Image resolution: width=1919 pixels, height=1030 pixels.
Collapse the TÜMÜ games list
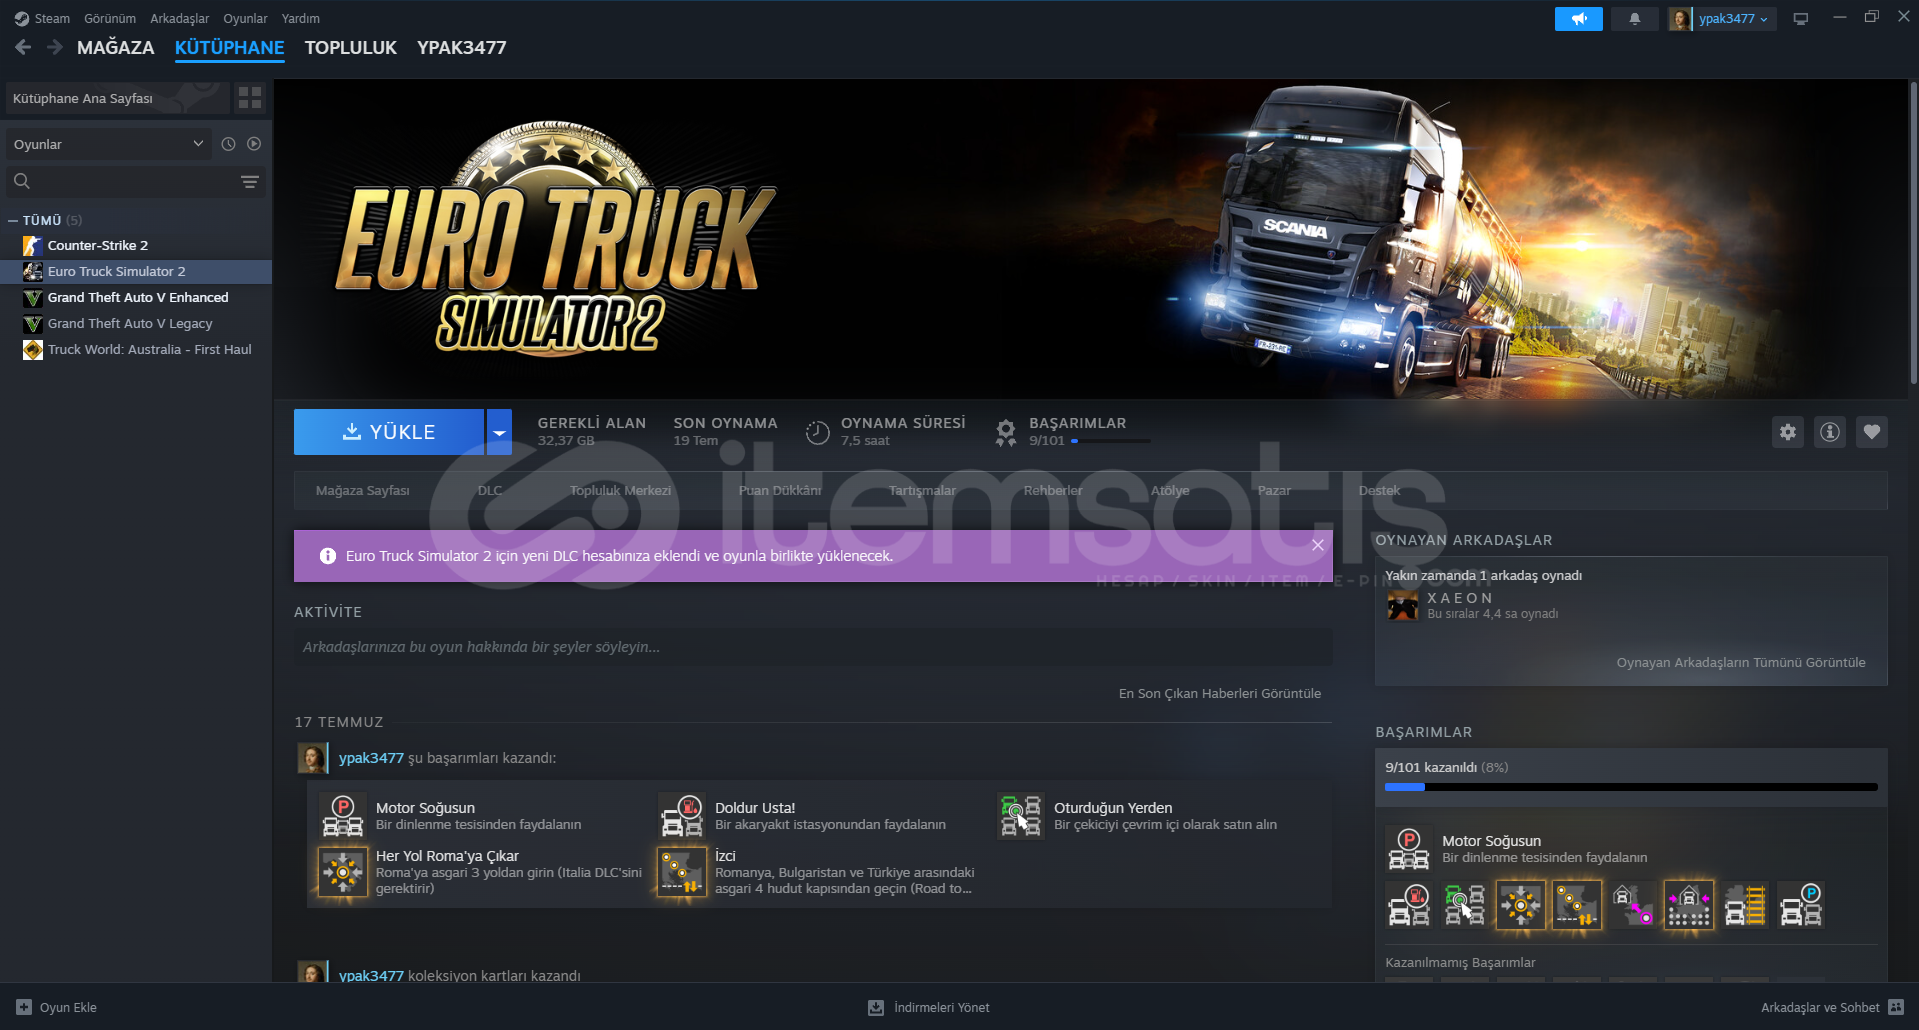pos(13,220)
